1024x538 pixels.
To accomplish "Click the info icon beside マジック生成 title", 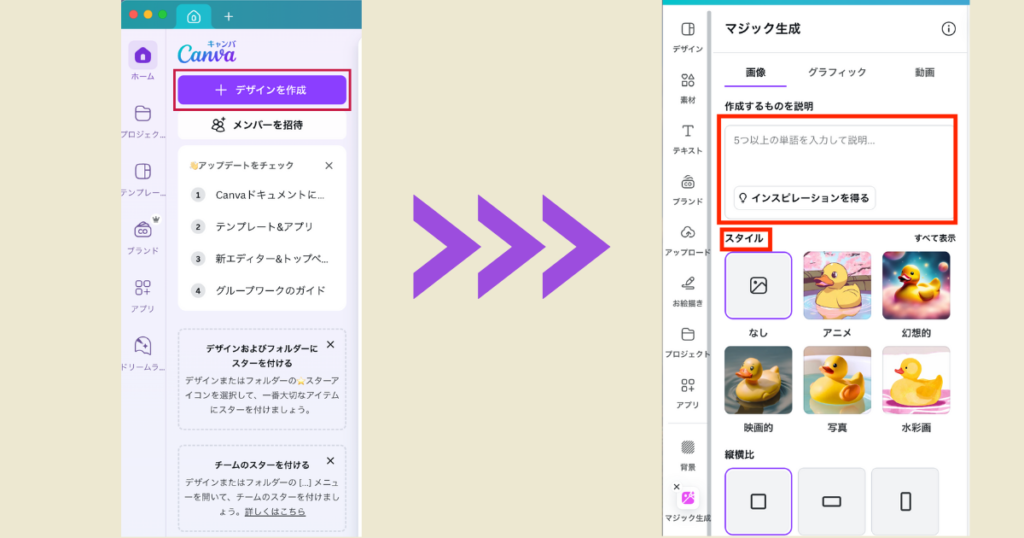I will pos(948,29).
